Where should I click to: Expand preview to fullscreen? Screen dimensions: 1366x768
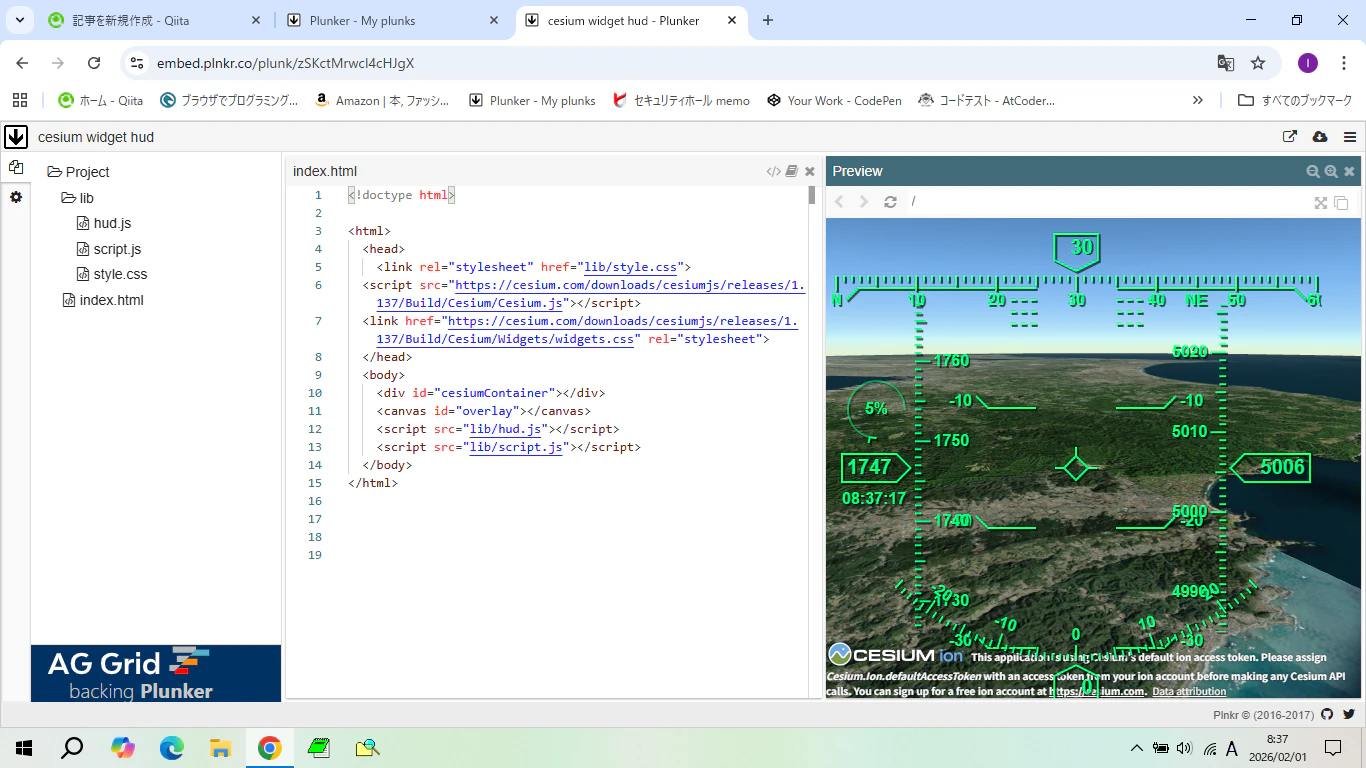pos(1321,202)
